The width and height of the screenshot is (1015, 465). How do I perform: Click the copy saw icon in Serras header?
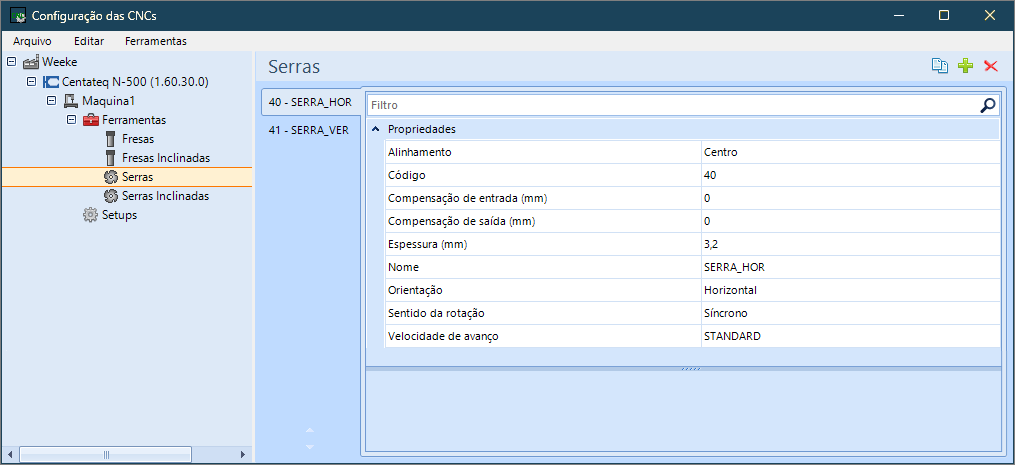[940, 66]
